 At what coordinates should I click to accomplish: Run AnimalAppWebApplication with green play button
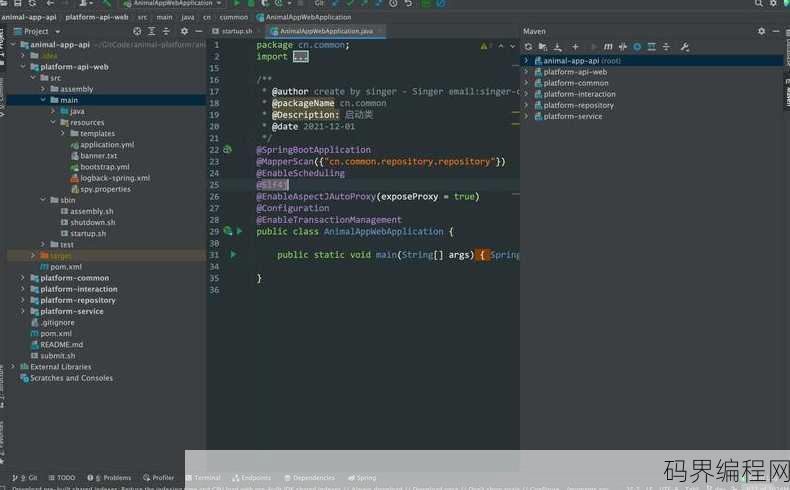point(236,3)
